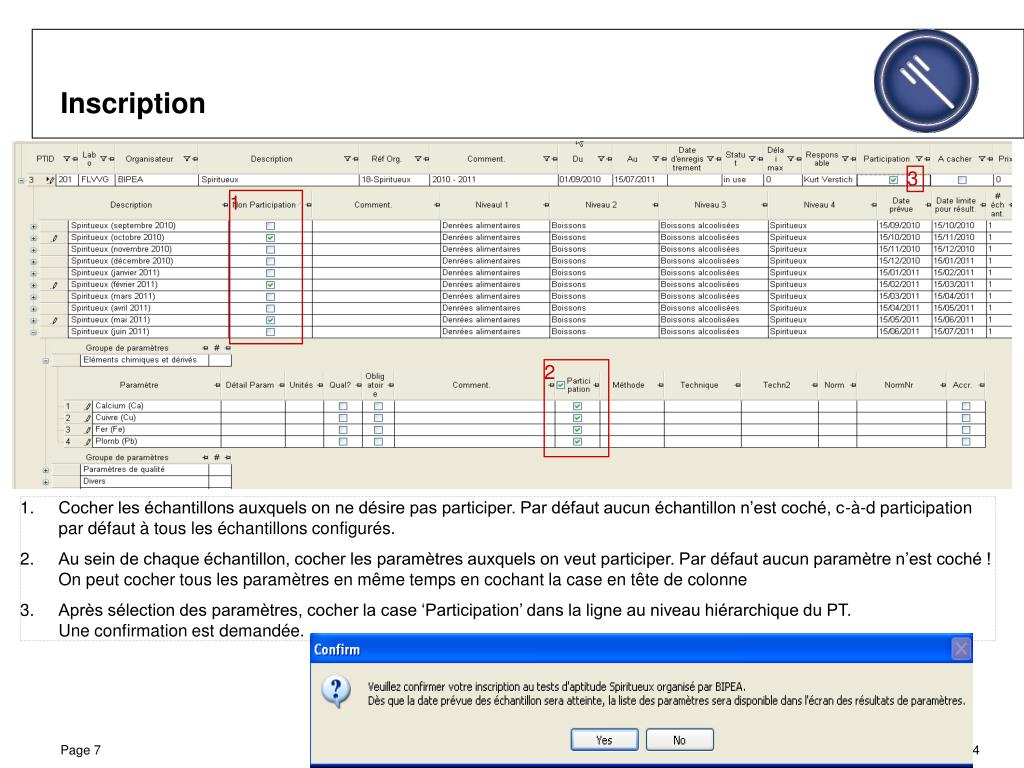Click the pencil icon on Spiritueux (mai 2011)

55,320
